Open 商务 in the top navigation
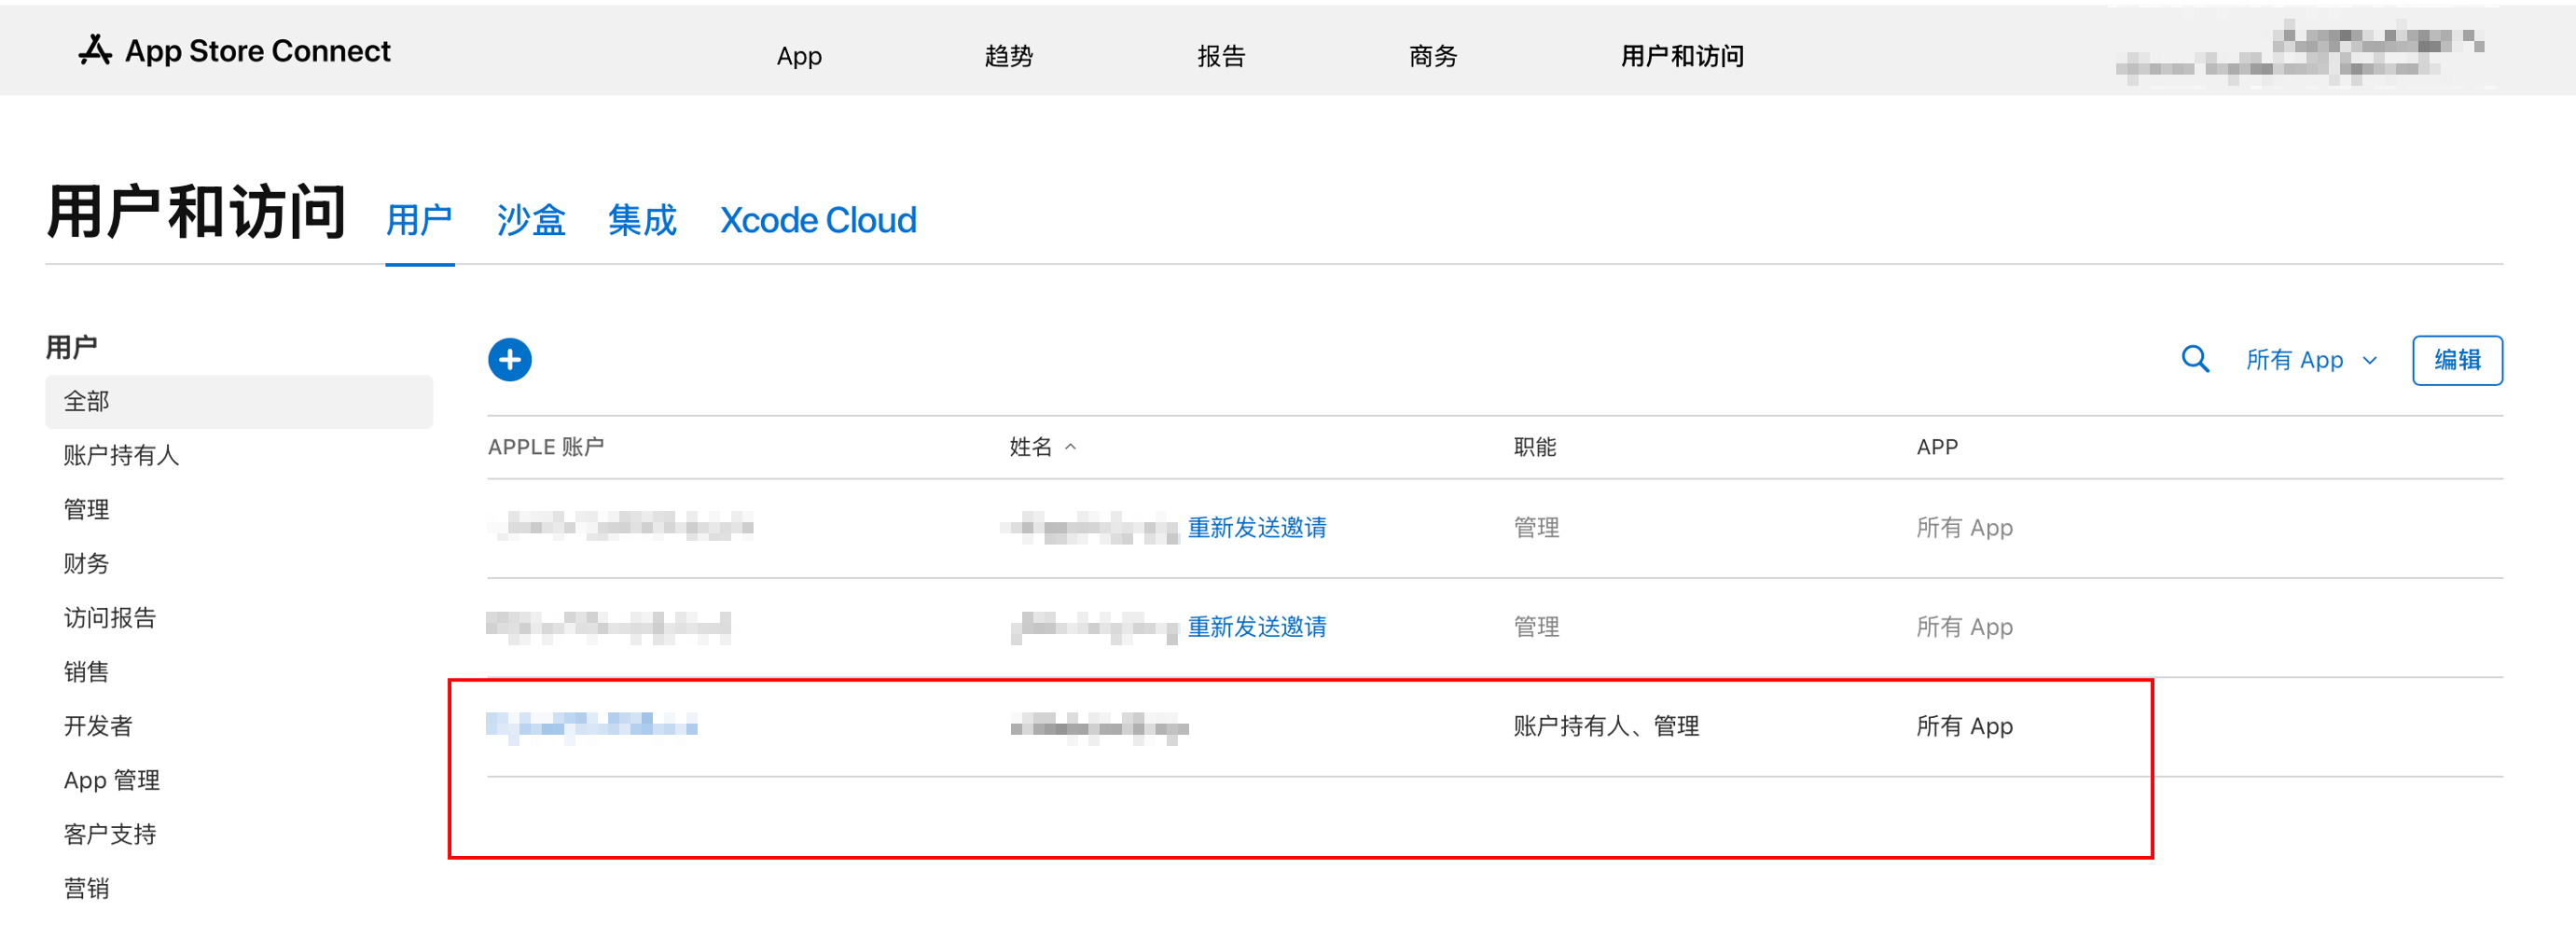The image size is (2576, 925). 1432,56
